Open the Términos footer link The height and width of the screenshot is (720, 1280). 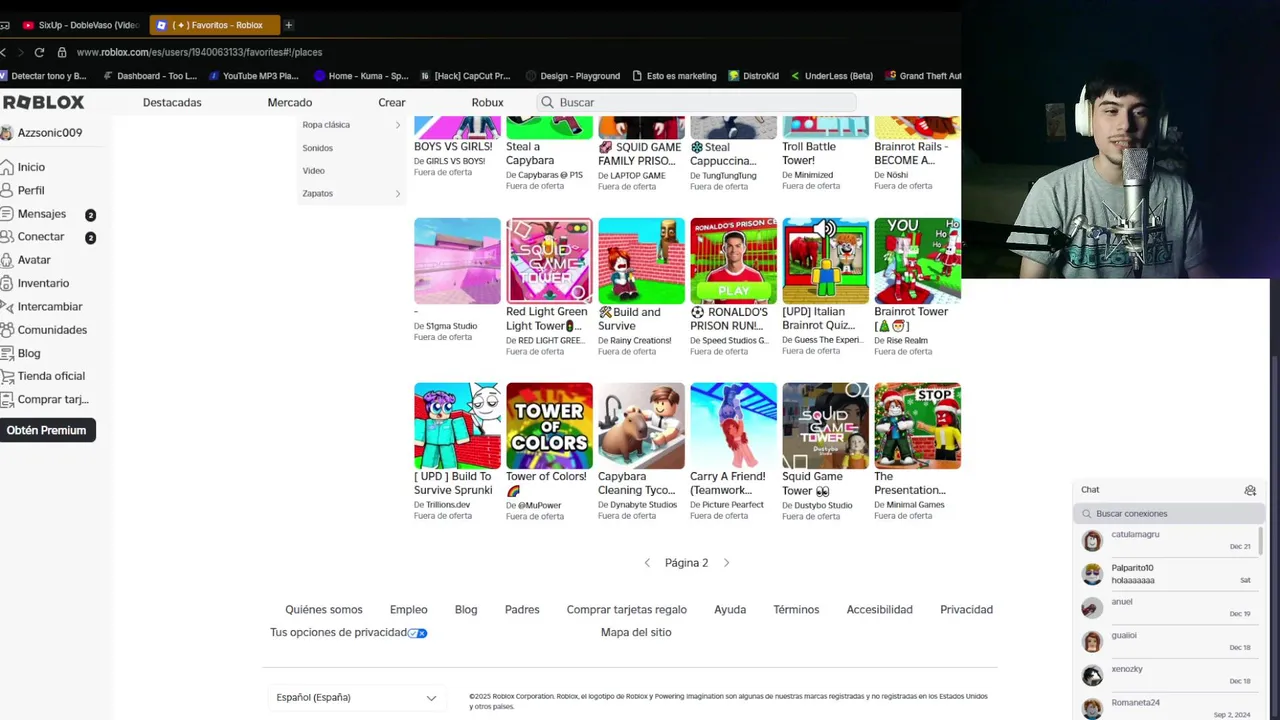point(796,610)
